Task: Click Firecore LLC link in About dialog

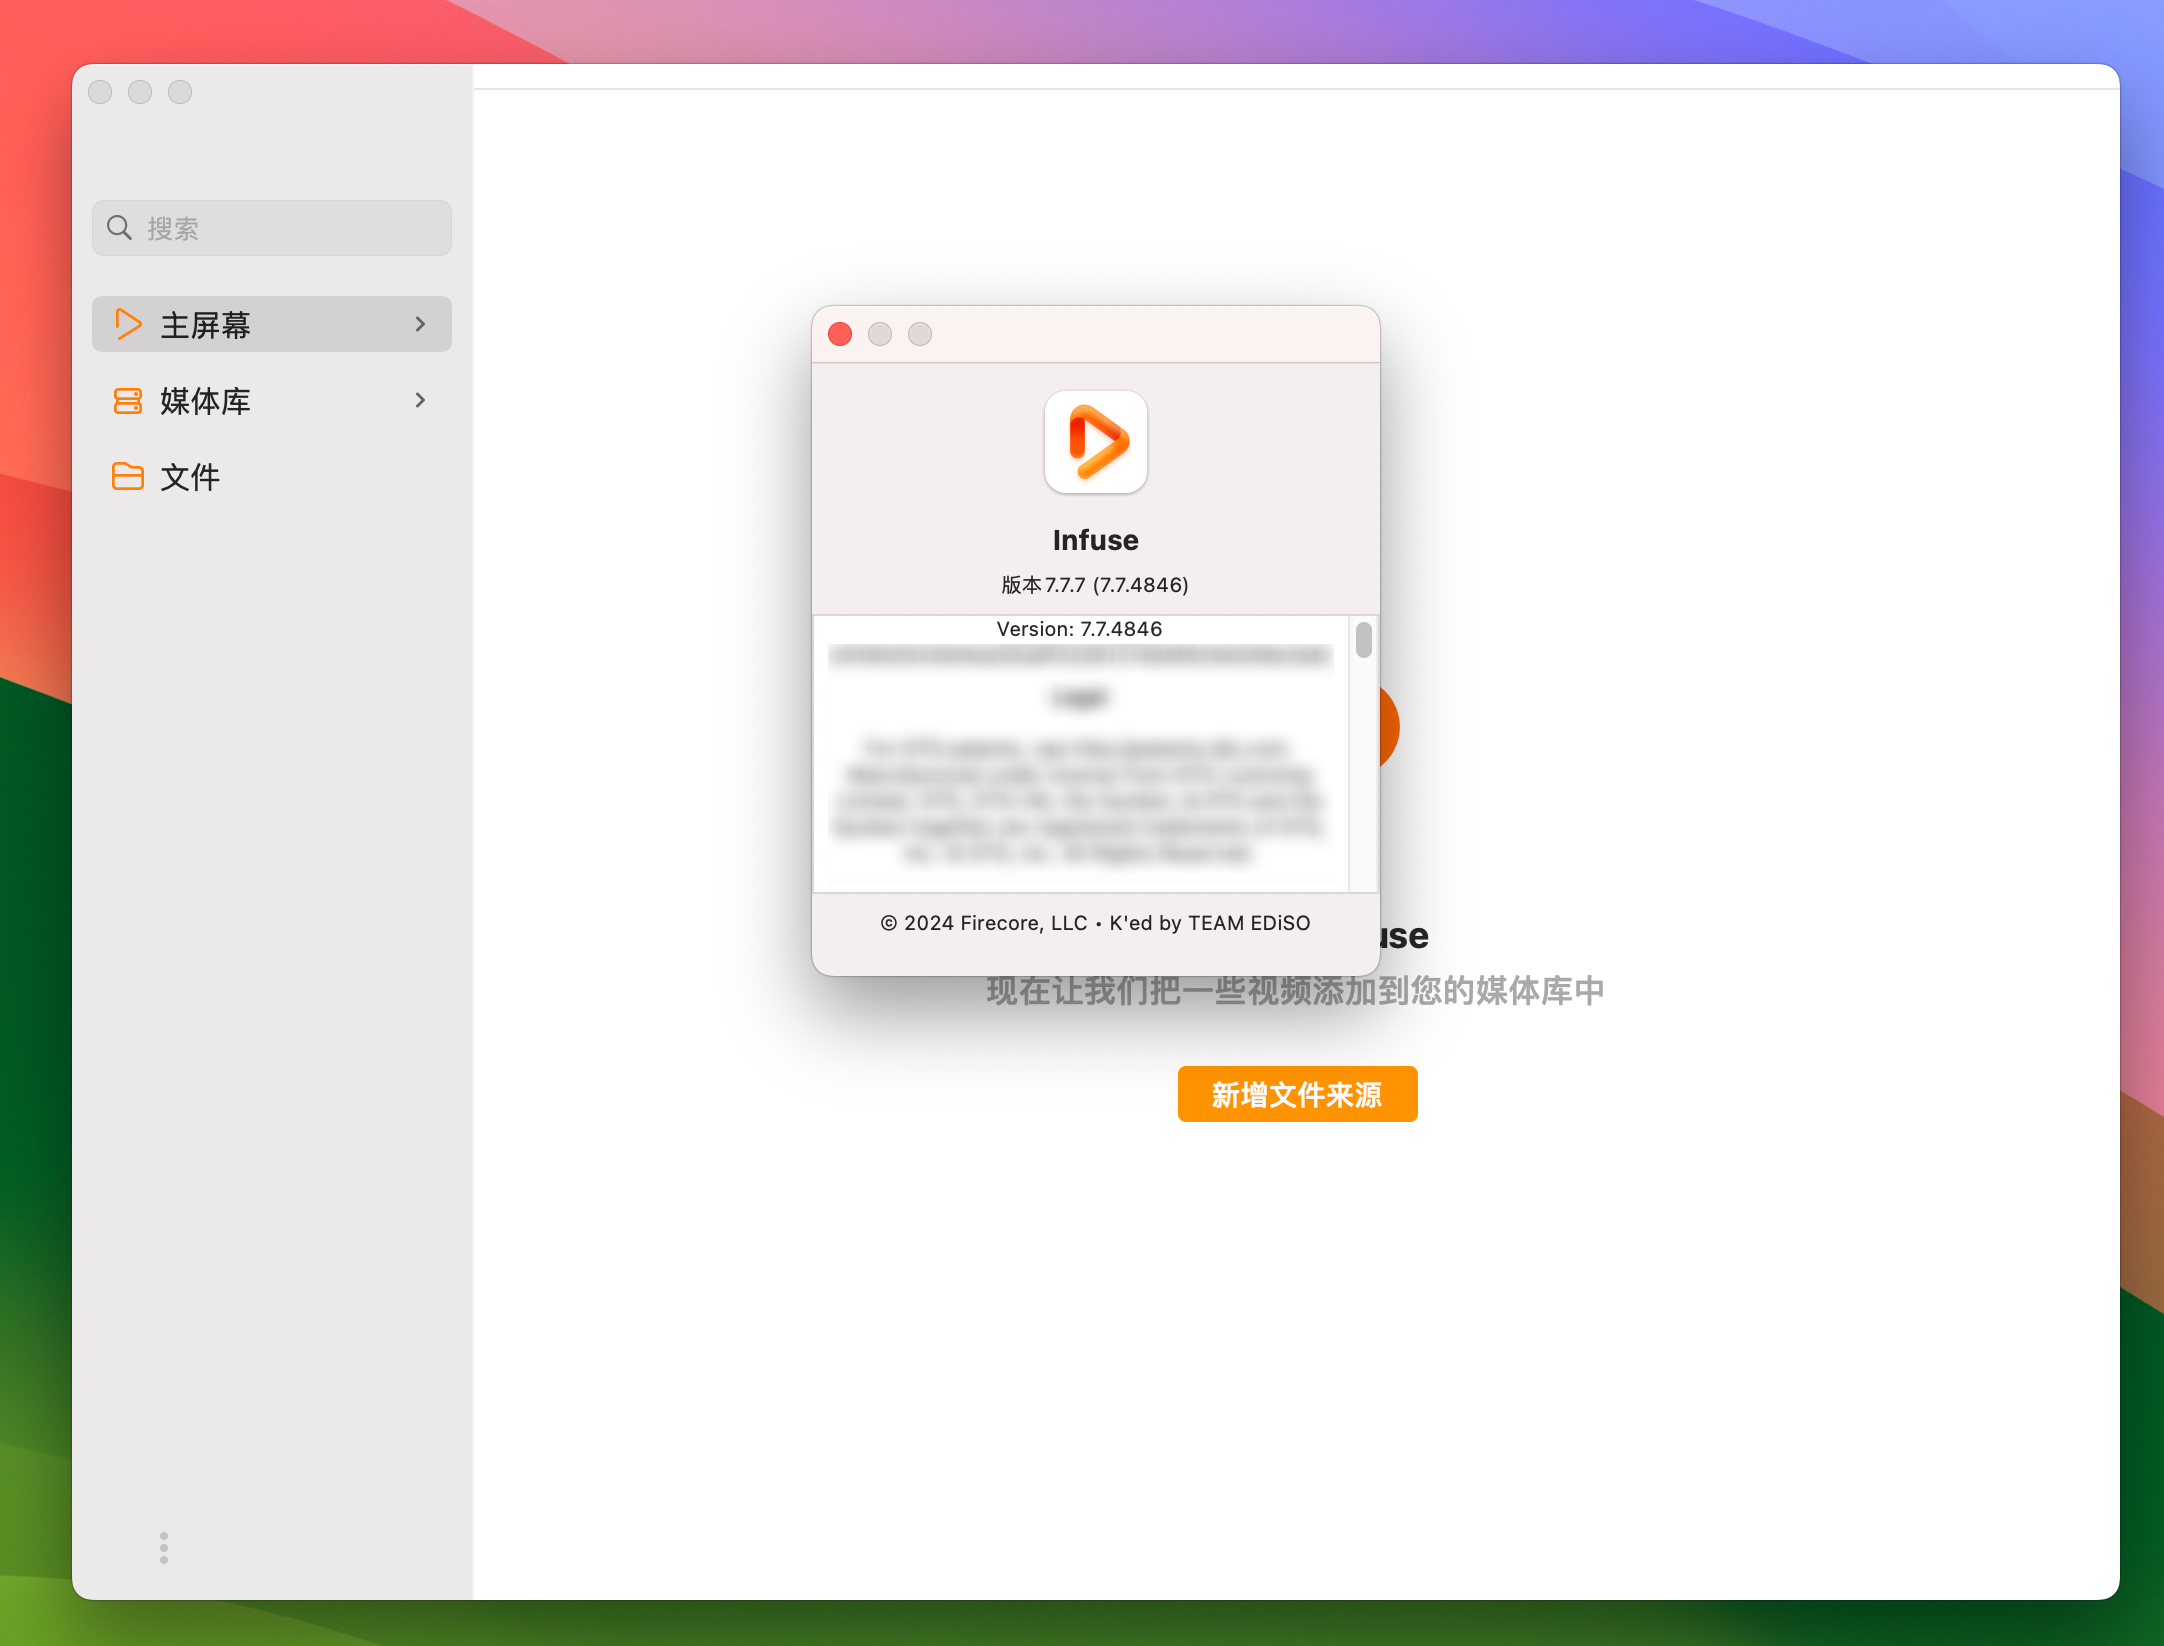Action: tap(1020, 922)
